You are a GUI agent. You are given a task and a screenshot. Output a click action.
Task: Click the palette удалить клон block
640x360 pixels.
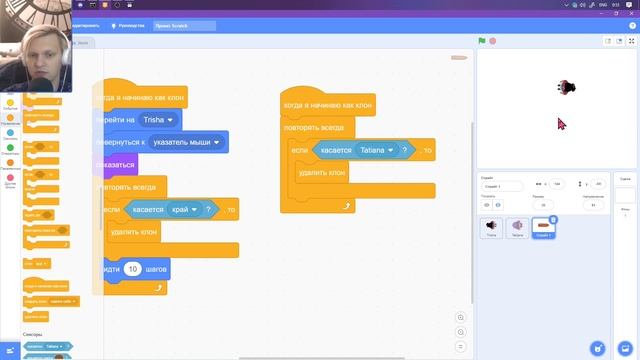(36, 317)
